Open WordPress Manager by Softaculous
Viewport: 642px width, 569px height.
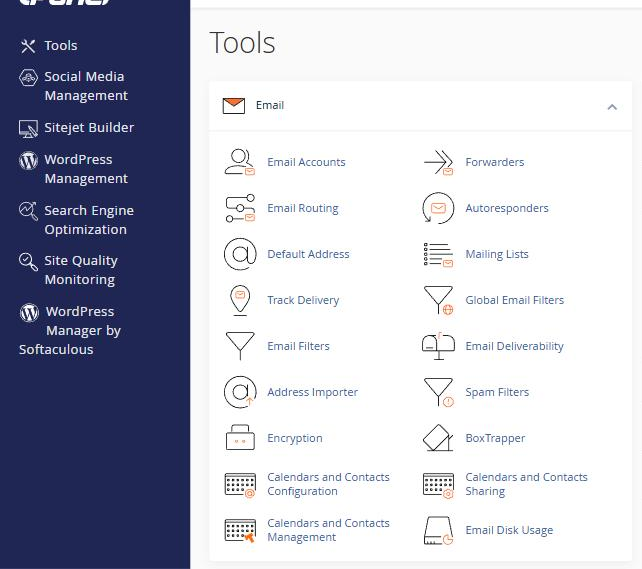click(70, 330)
